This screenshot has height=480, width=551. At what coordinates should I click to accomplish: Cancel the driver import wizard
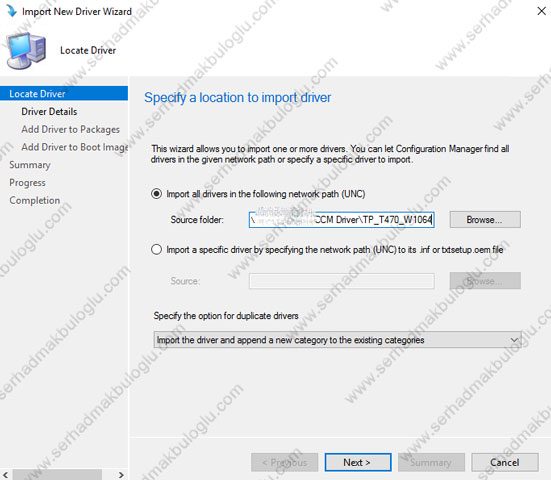point(505,462)
